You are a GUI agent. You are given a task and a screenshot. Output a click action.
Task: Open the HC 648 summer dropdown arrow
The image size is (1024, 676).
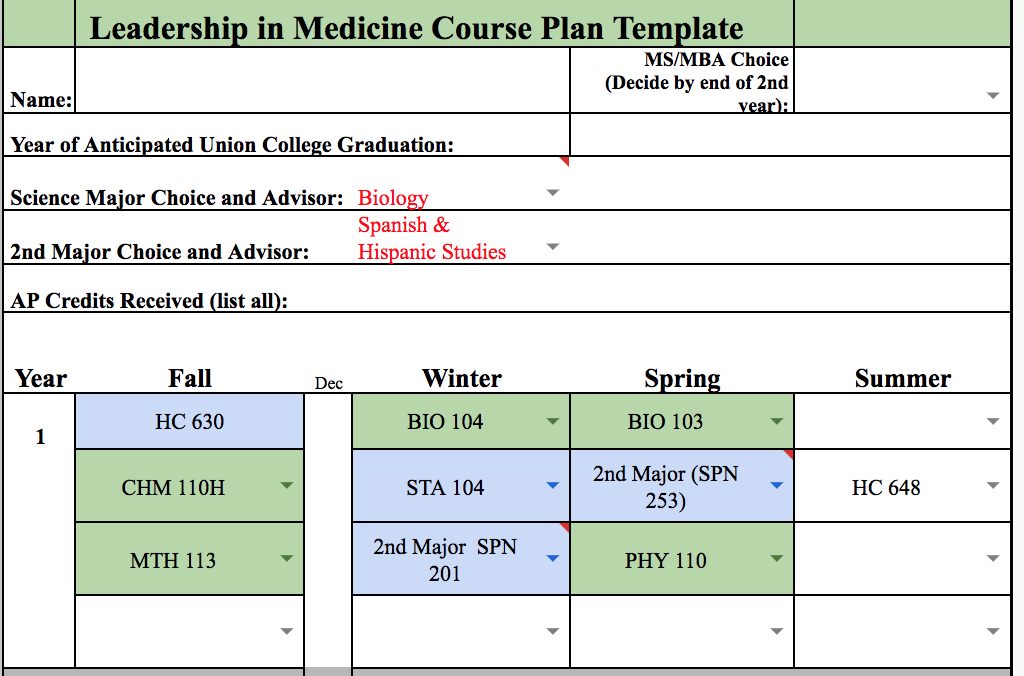[992, 487]
